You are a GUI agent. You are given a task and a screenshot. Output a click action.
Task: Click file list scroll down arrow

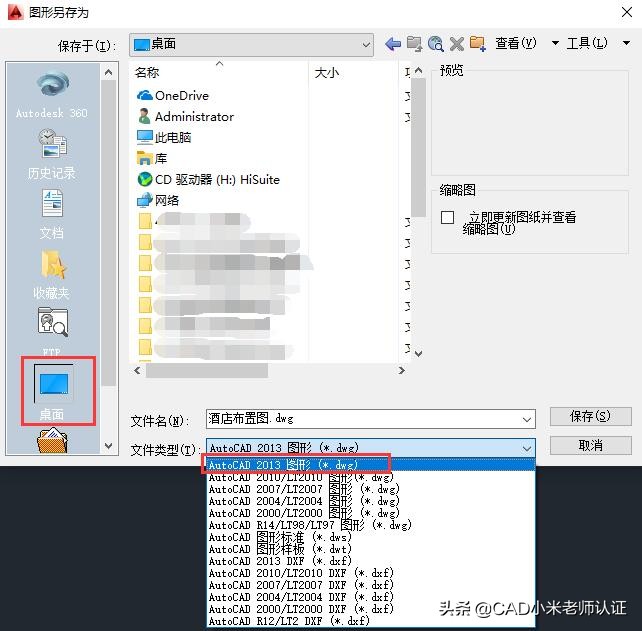(x=418, y=353)
